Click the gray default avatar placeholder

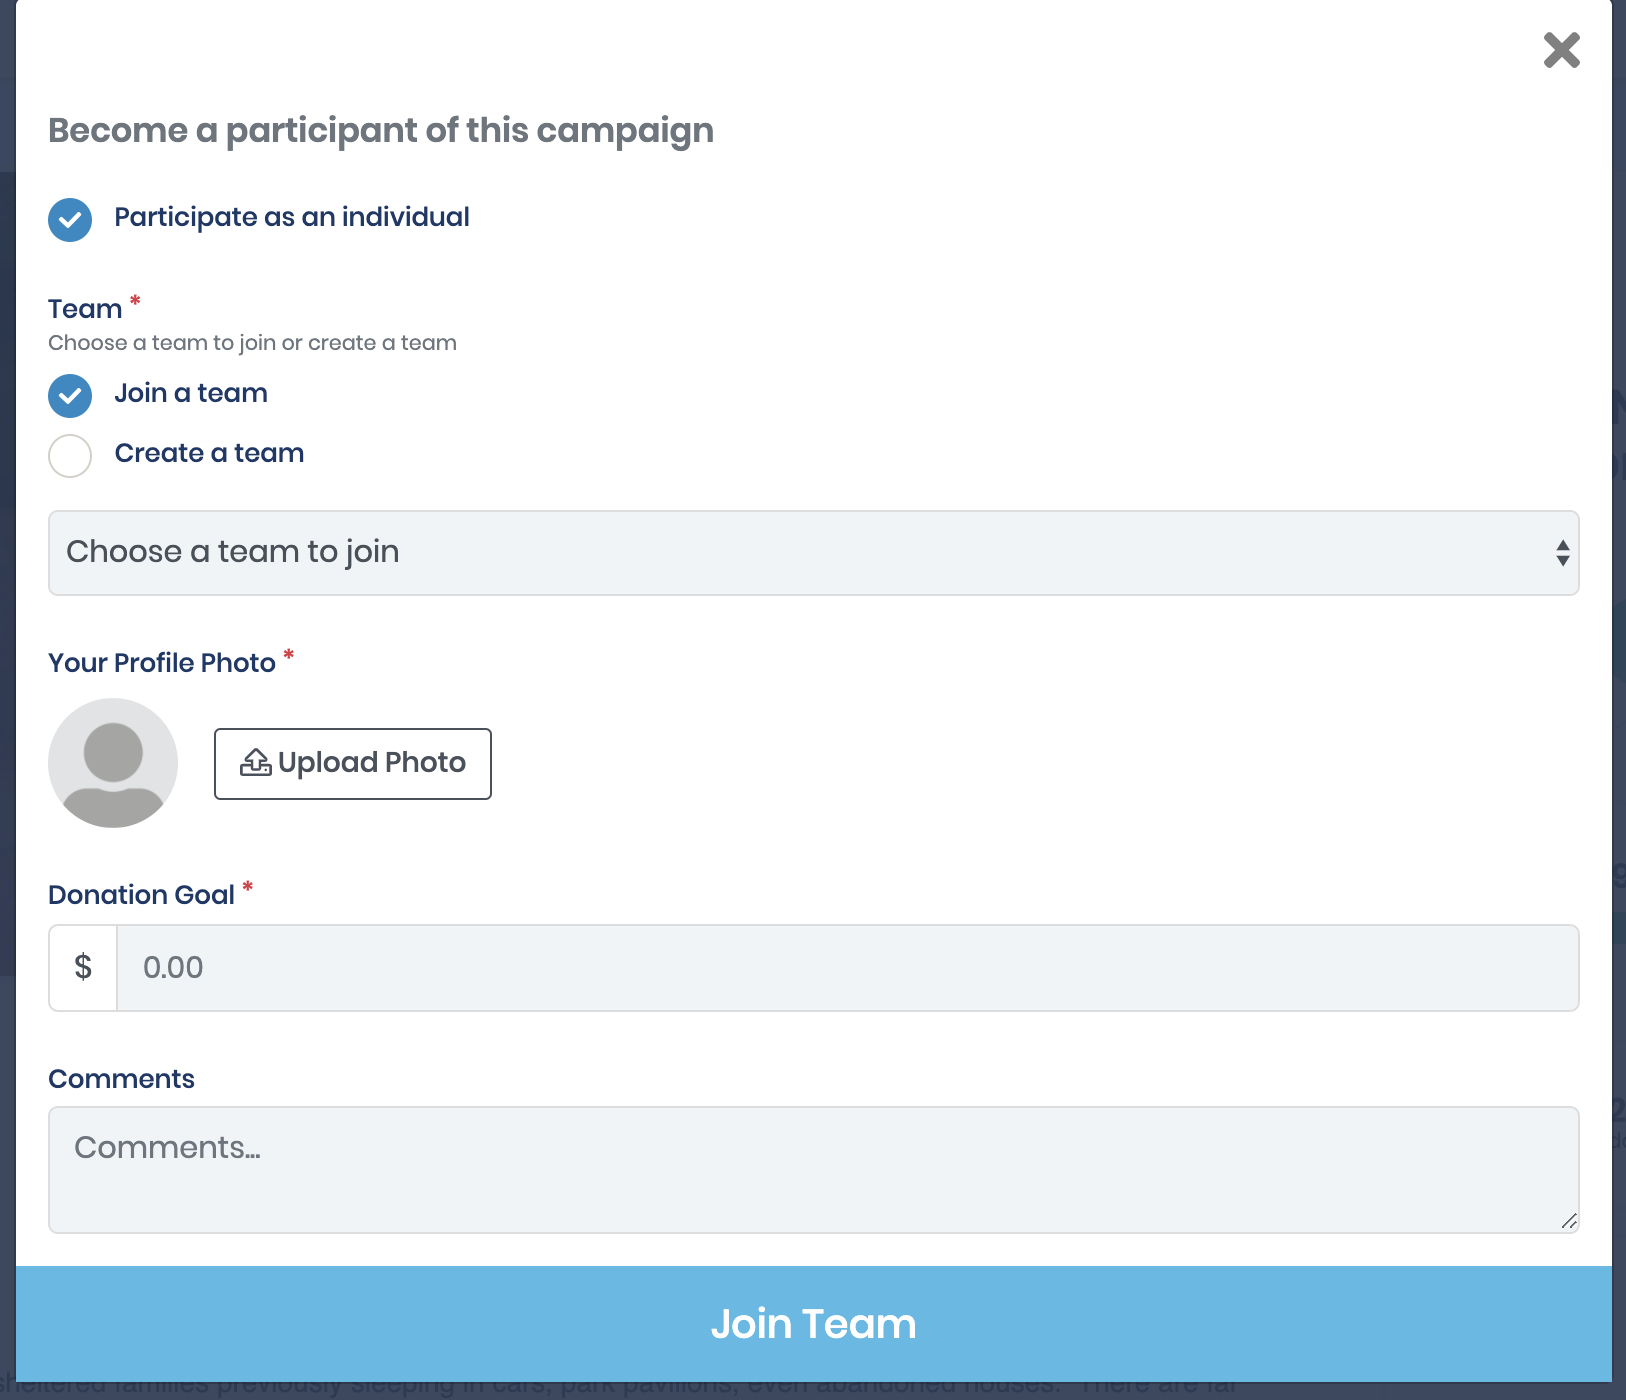(113, 763)
